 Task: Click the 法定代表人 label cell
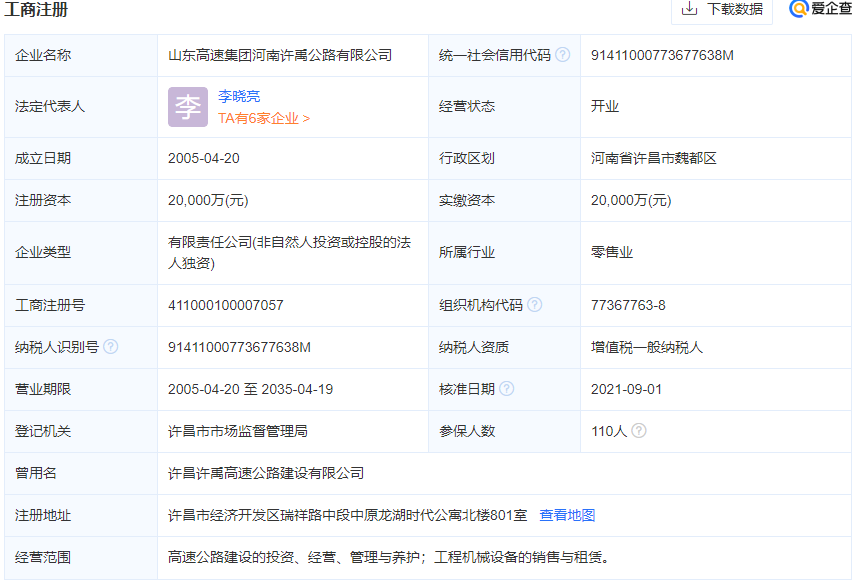coord(81,107)
